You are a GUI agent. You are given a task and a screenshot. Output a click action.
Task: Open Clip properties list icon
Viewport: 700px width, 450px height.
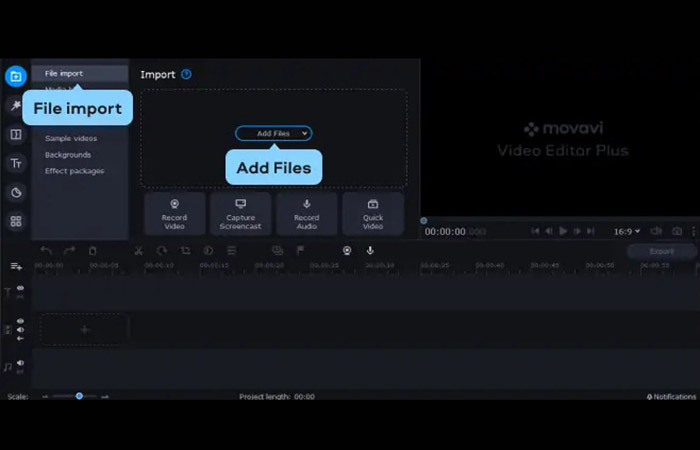pyautogui.click(x=231, y=251)
